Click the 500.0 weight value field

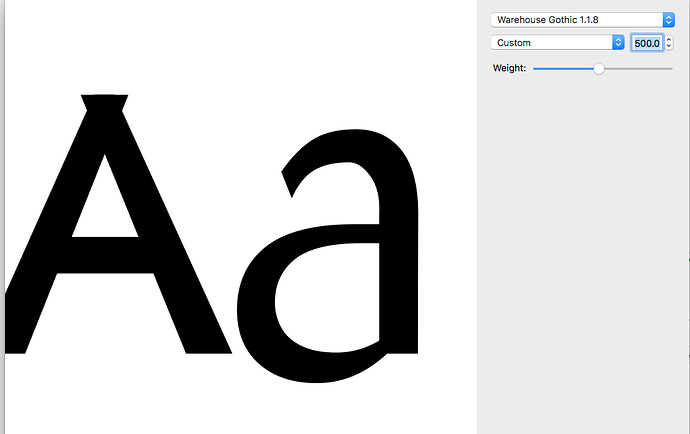coord(647,43)
